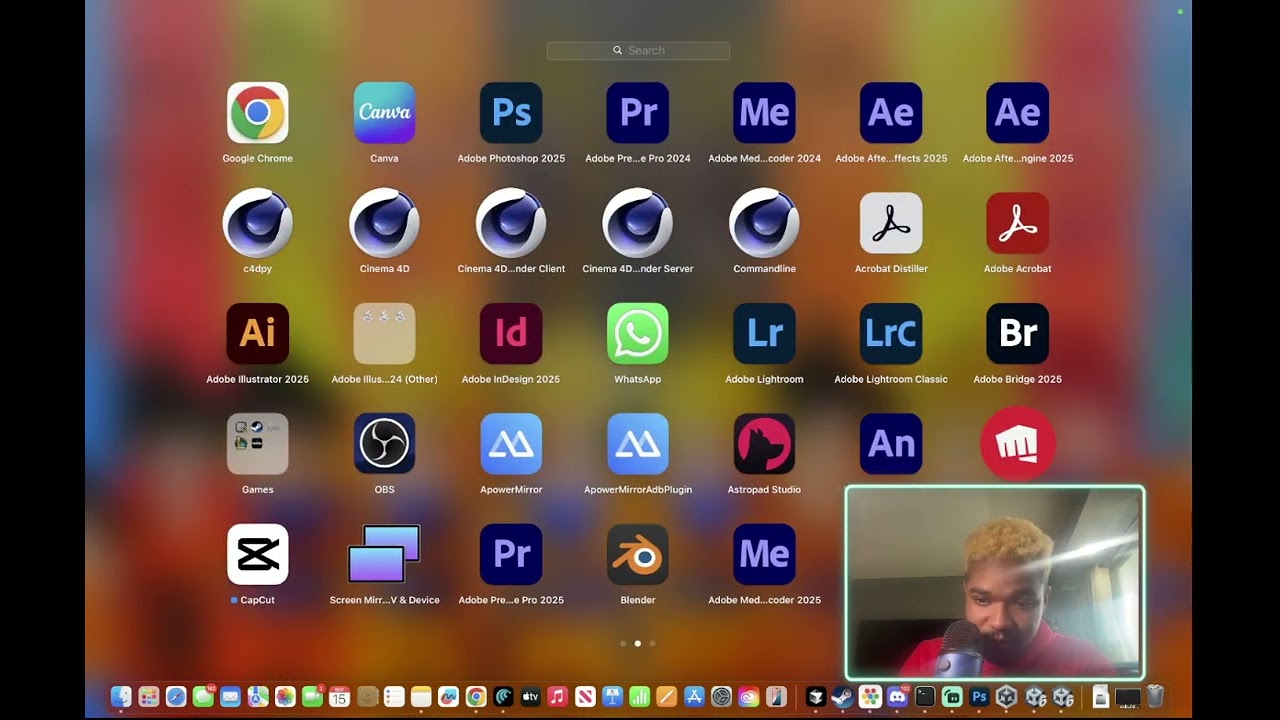Open App Store from the Dock

coord(695,696)
